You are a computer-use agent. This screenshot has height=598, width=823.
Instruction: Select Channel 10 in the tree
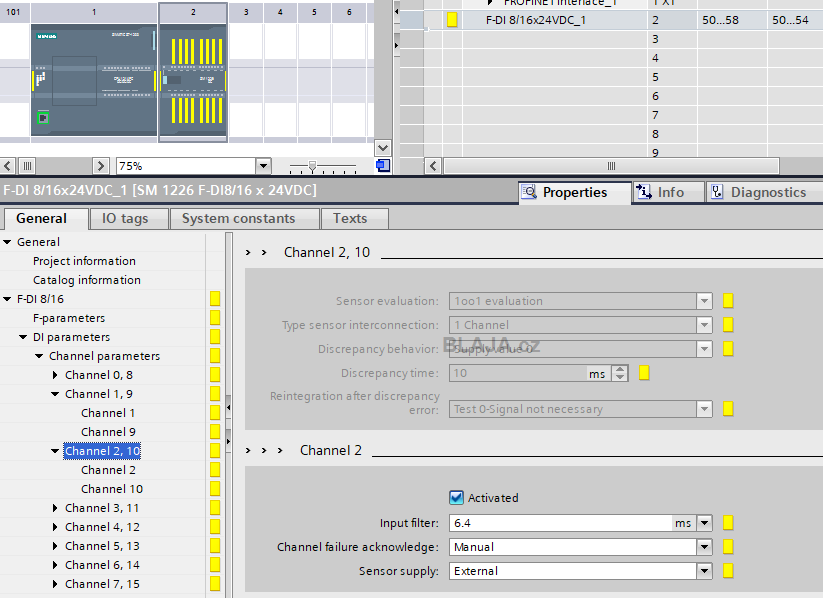112,489
